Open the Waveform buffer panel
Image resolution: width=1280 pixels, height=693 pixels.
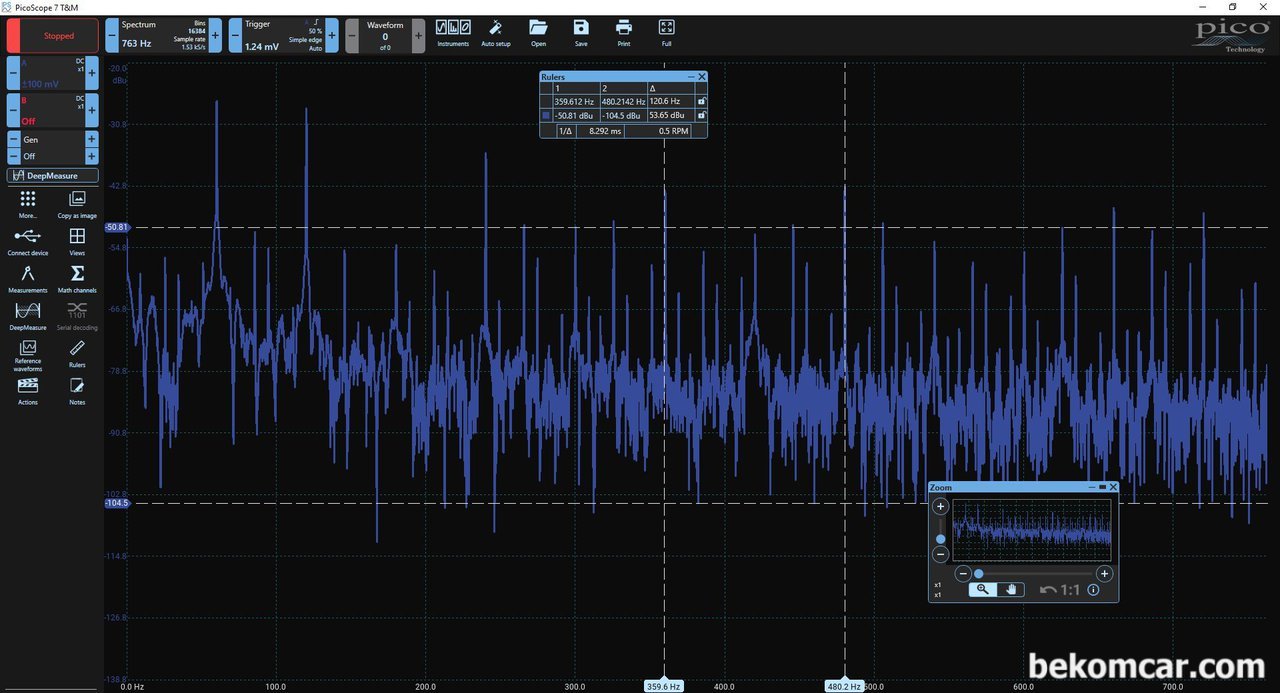[385, 36]
